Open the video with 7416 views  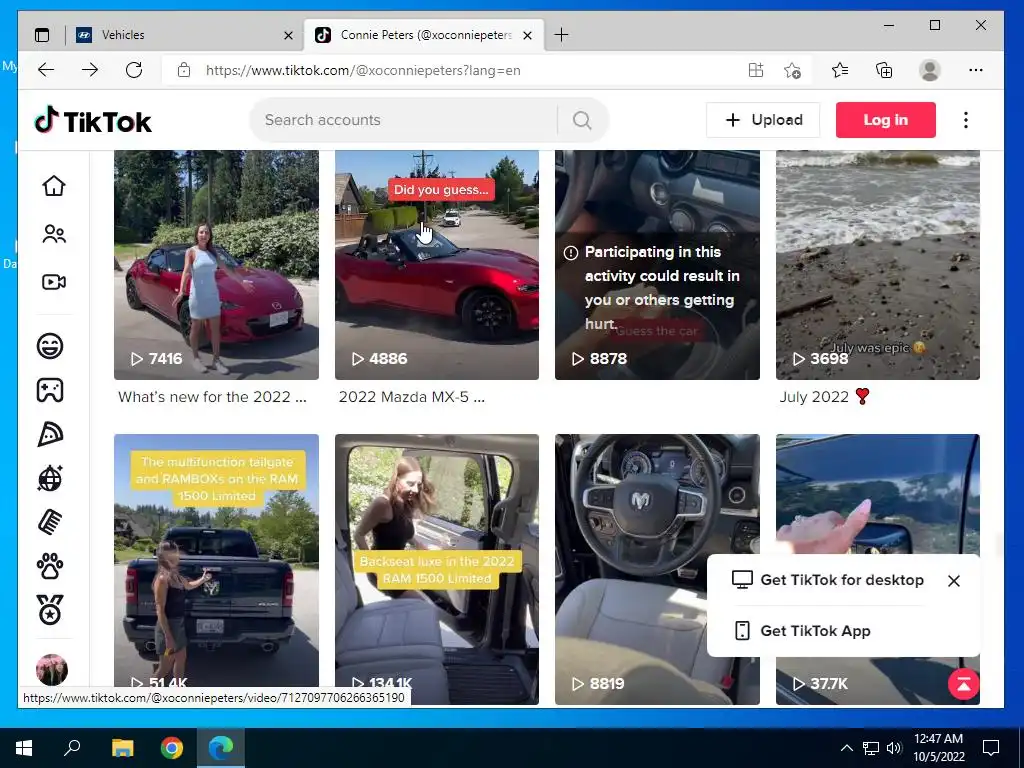[216, 265]
